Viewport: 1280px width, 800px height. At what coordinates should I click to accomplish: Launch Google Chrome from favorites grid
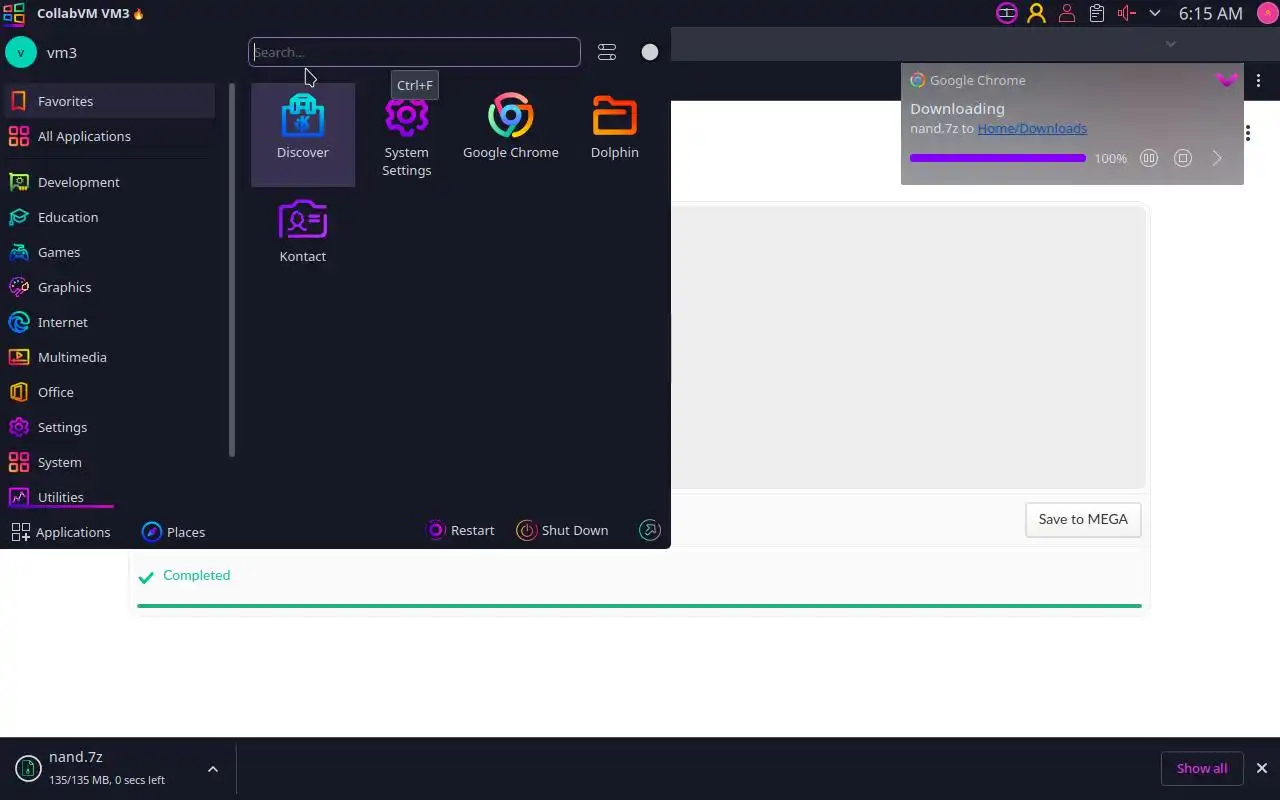[510, 134]
